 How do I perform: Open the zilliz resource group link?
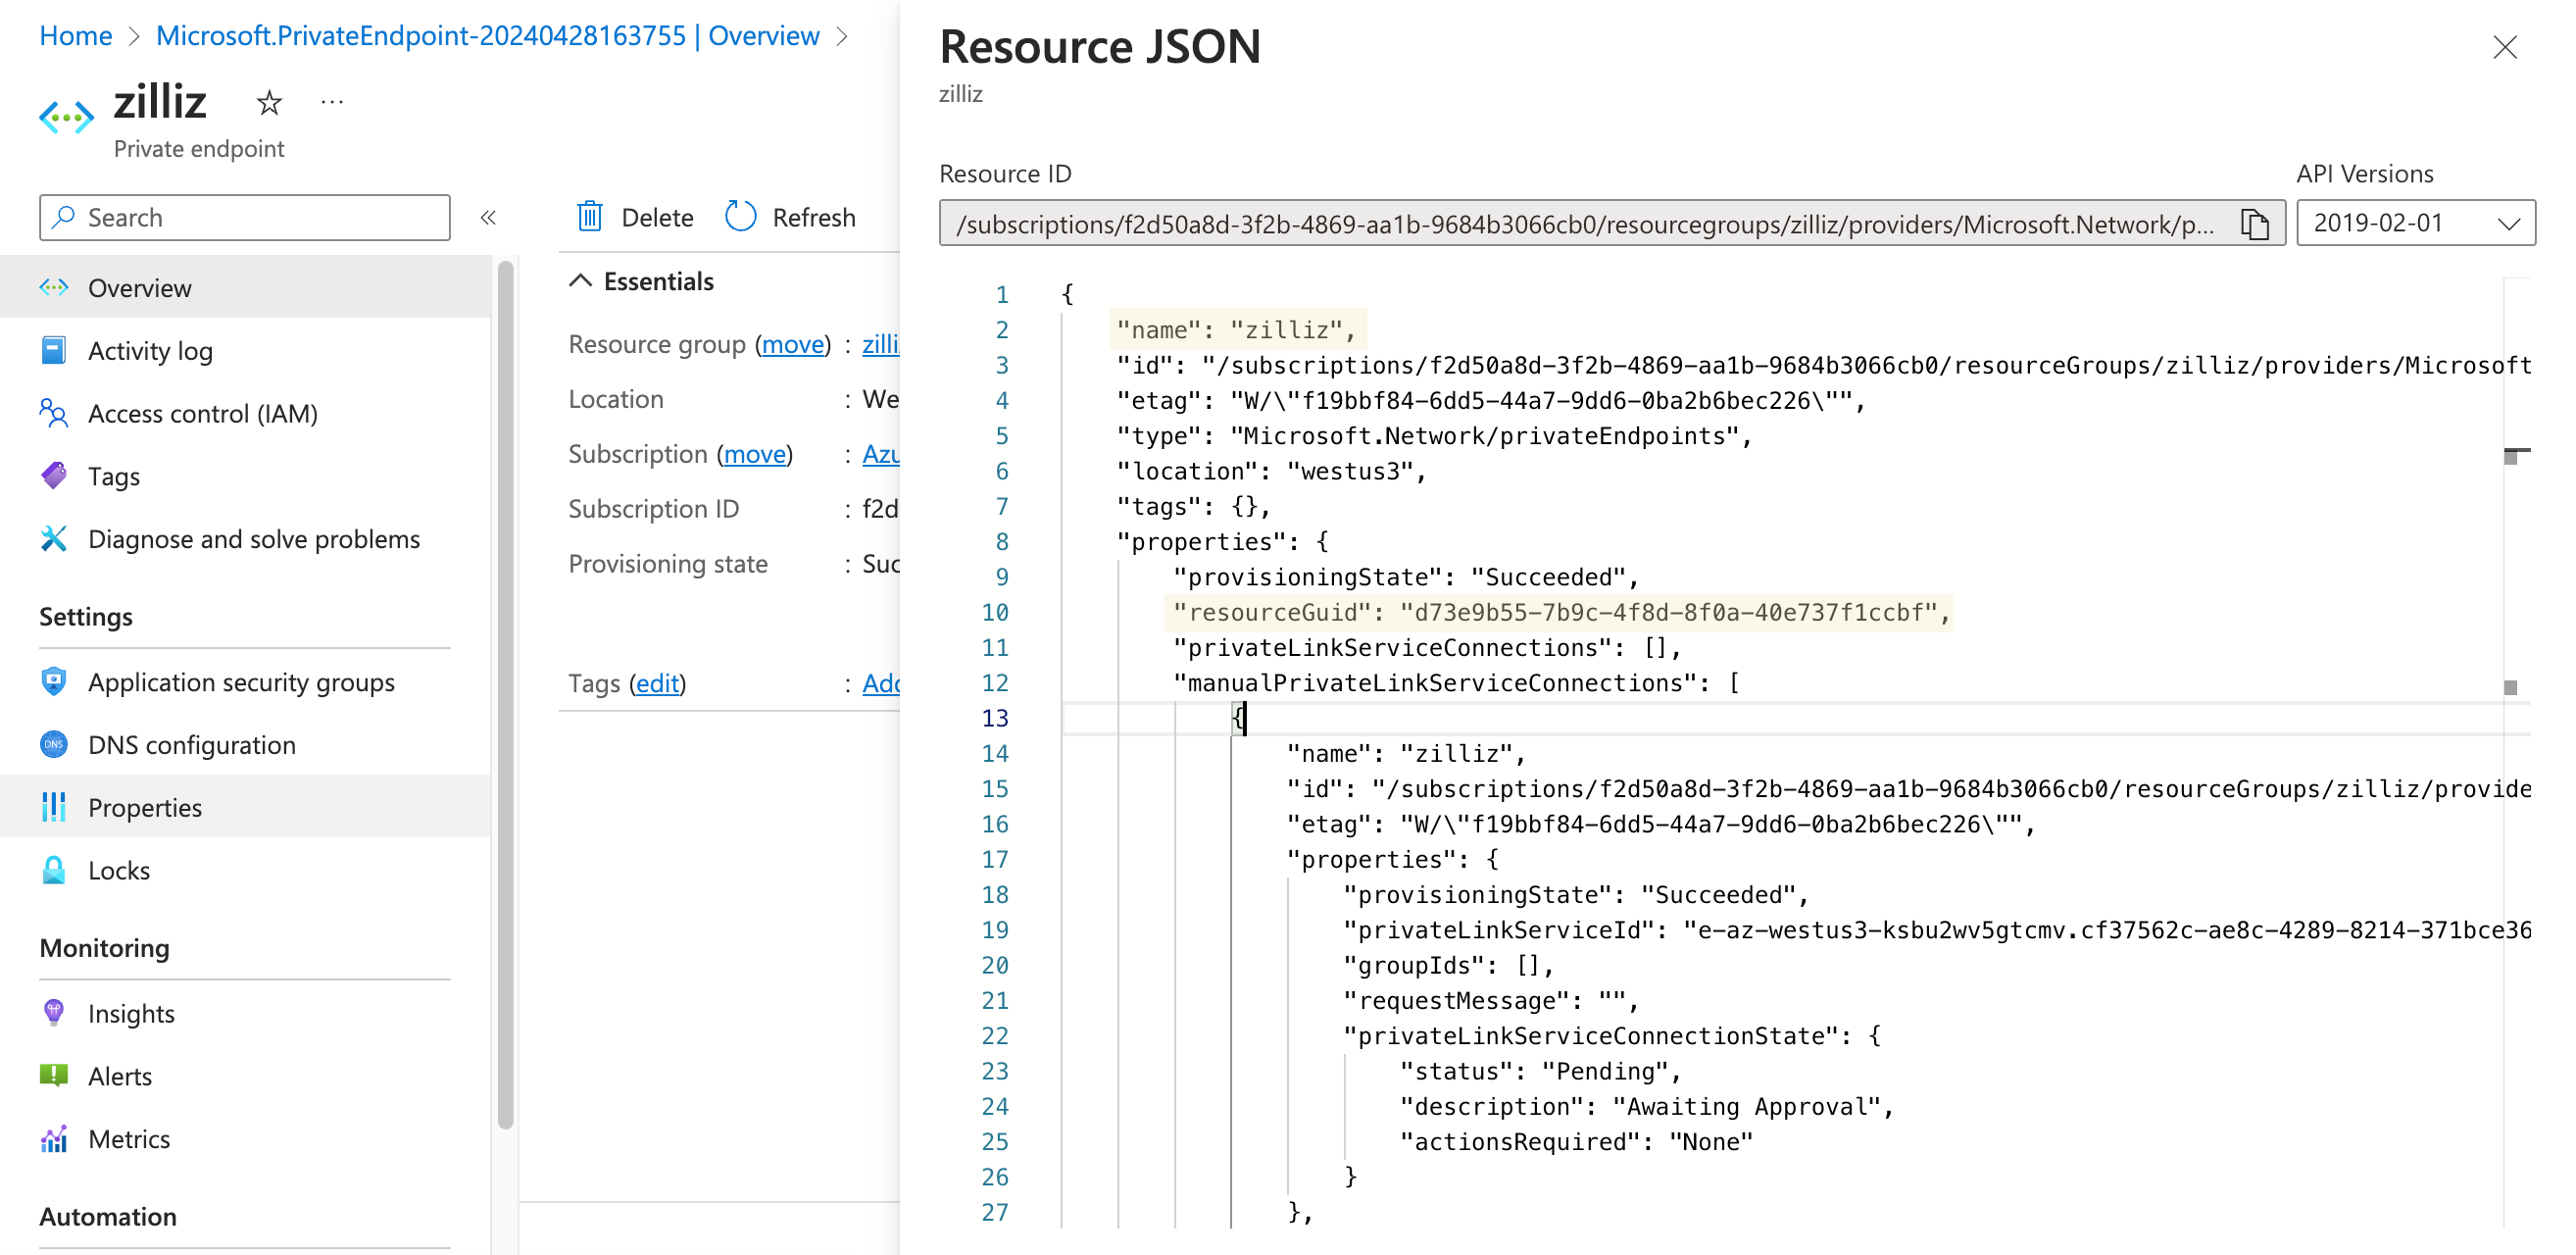[880, 344]
